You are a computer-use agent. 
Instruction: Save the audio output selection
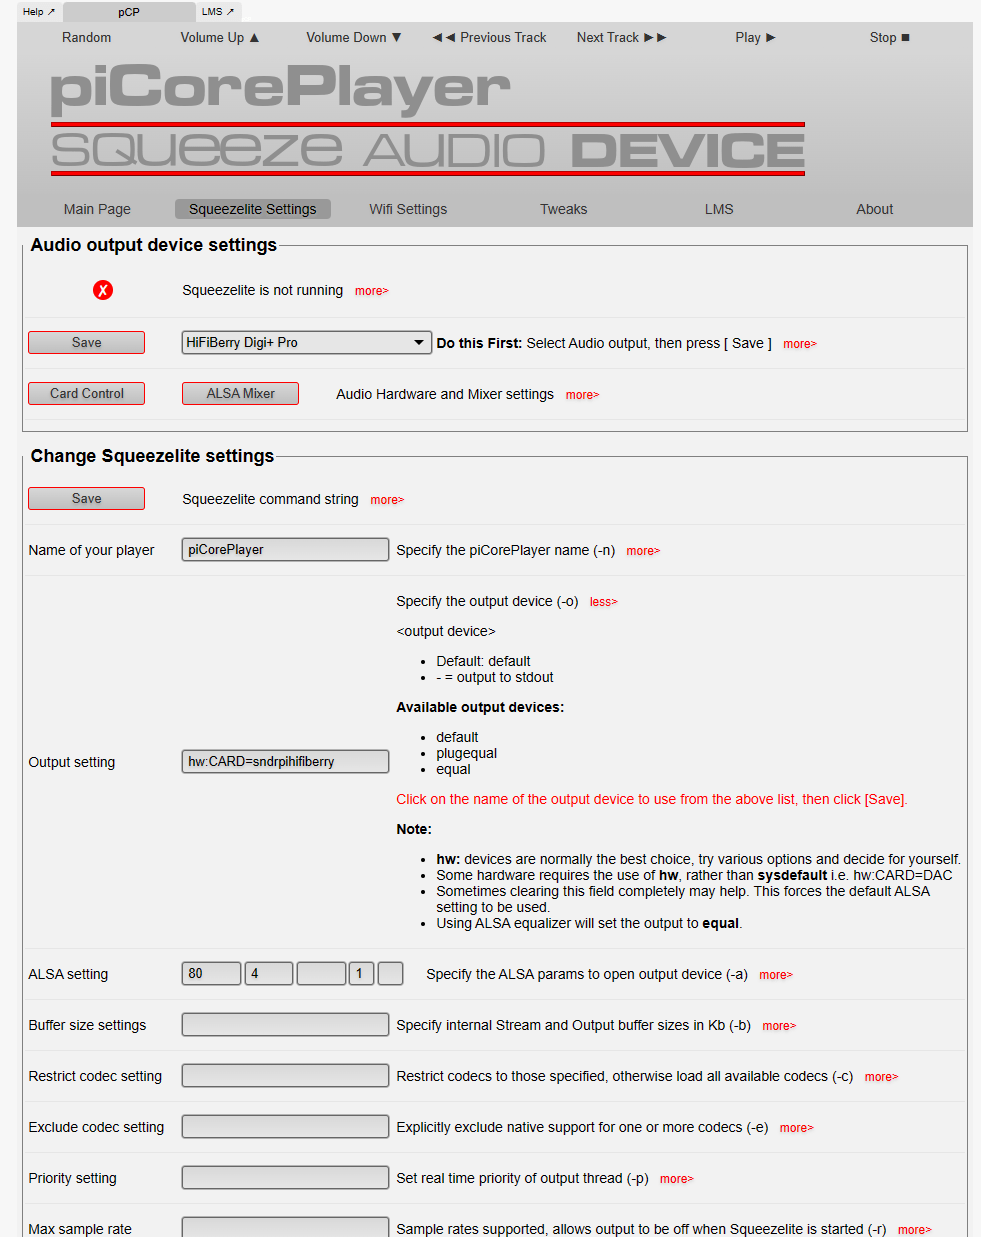pos(86,342)
